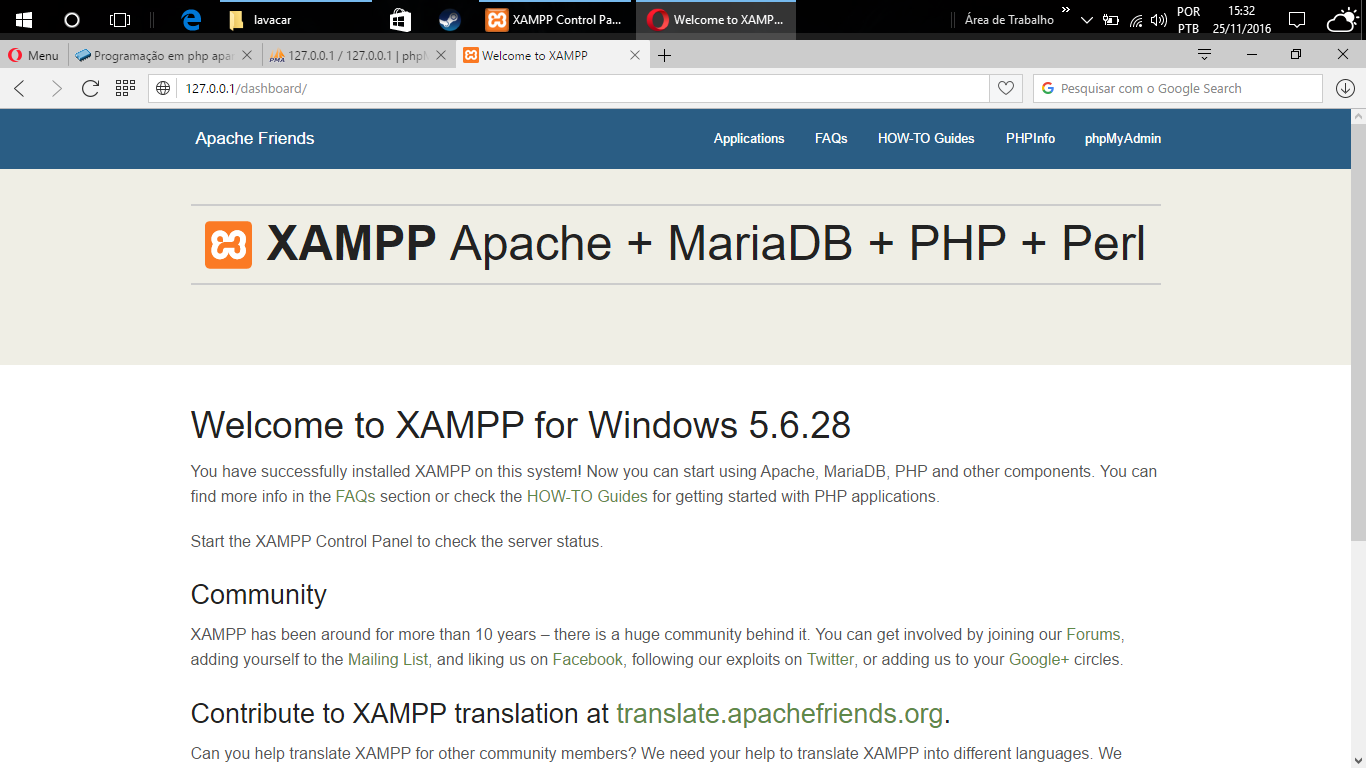Open the FAQs nav item

(831, 138)
